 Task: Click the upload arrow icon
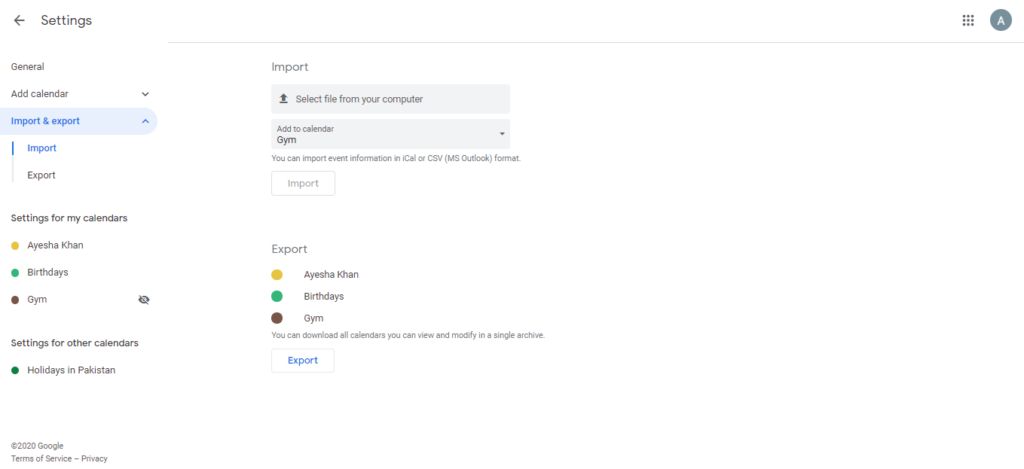point(283,99)
